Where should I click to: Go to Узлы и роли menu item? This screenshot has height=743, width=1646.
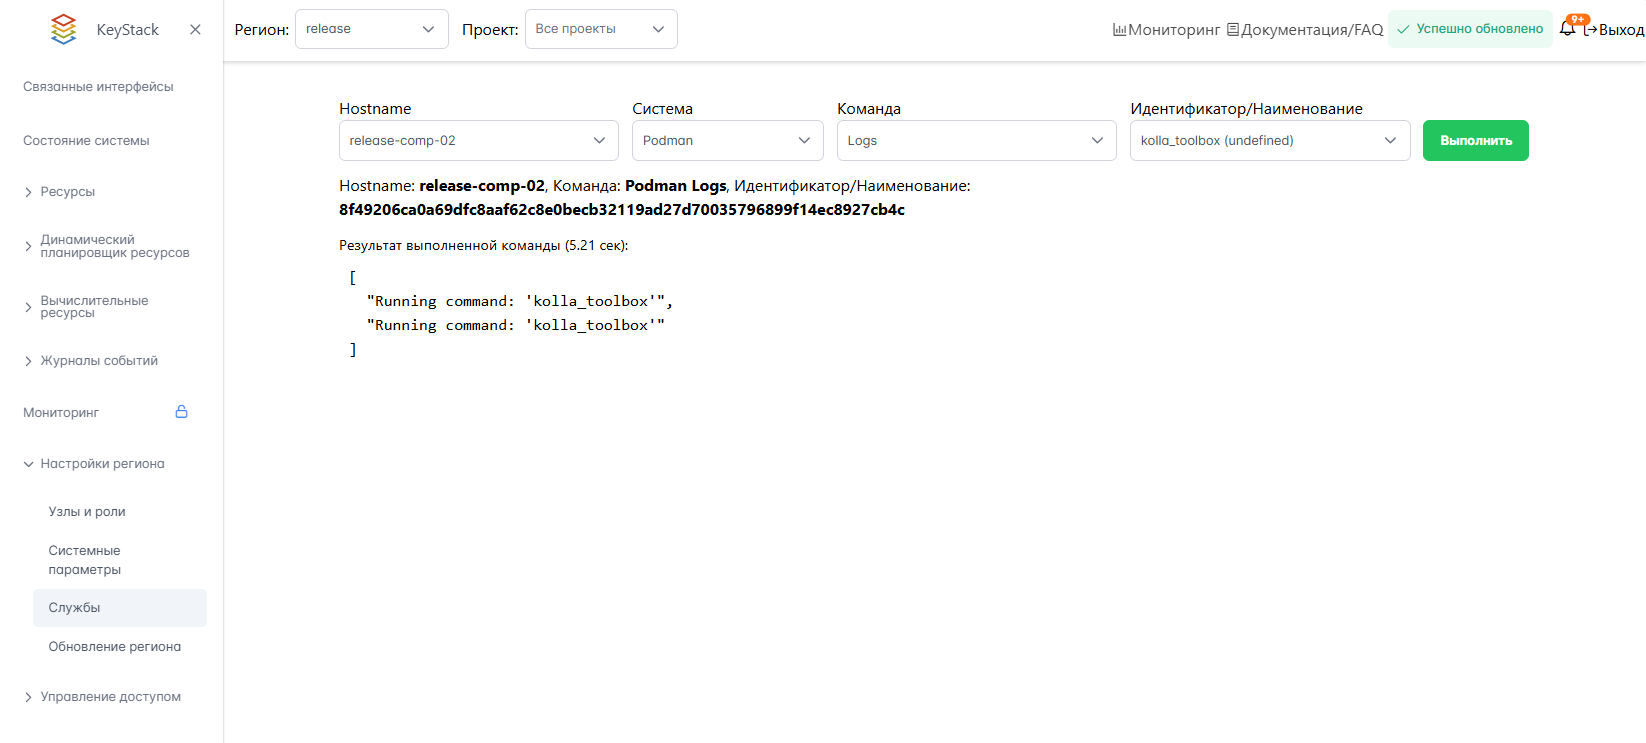click(87, 512)
